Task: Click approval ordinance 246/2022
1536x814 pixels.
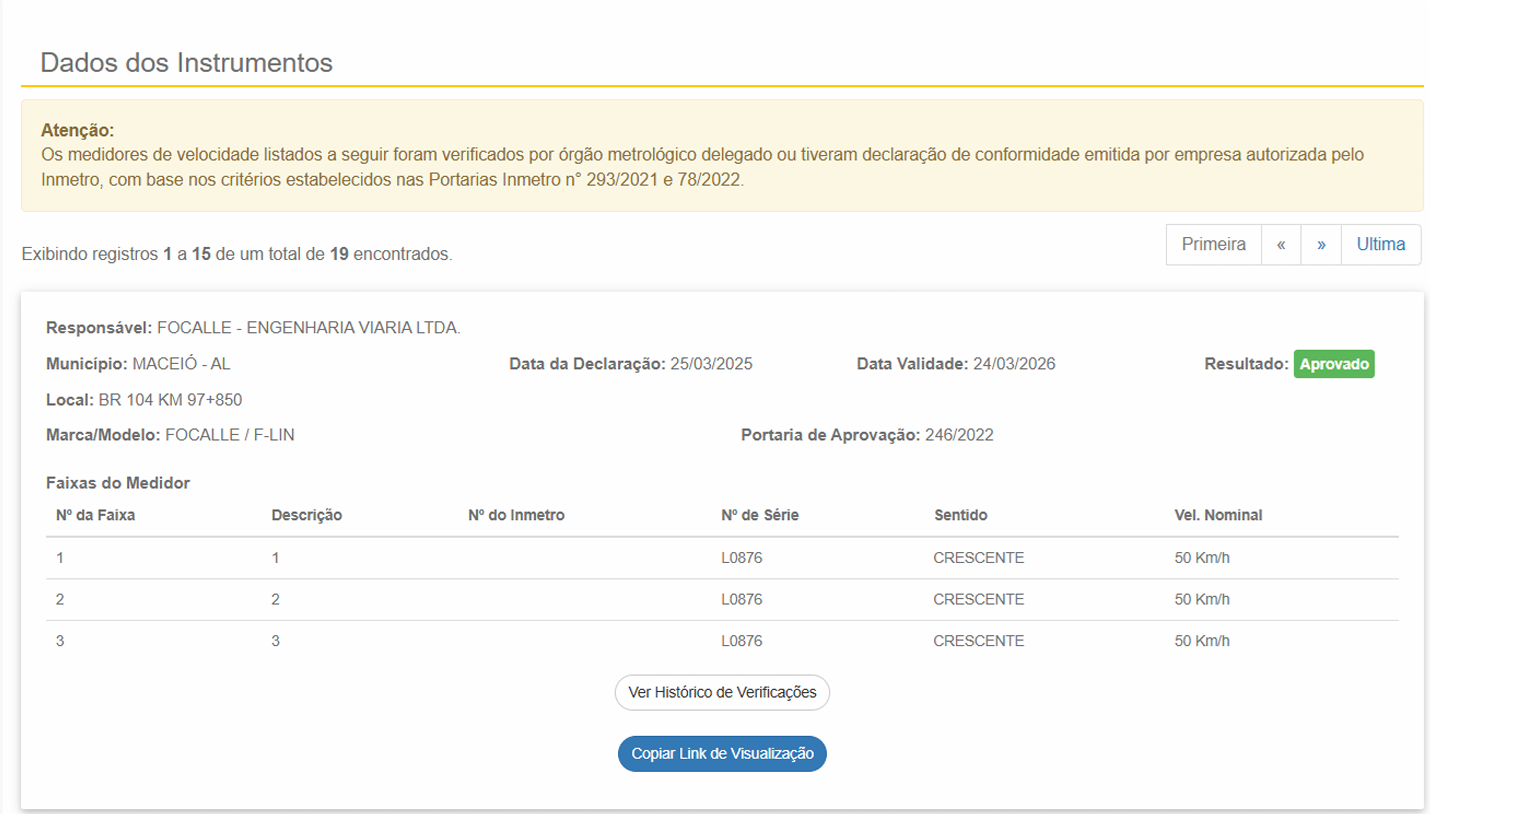Action: pos(959,435)
